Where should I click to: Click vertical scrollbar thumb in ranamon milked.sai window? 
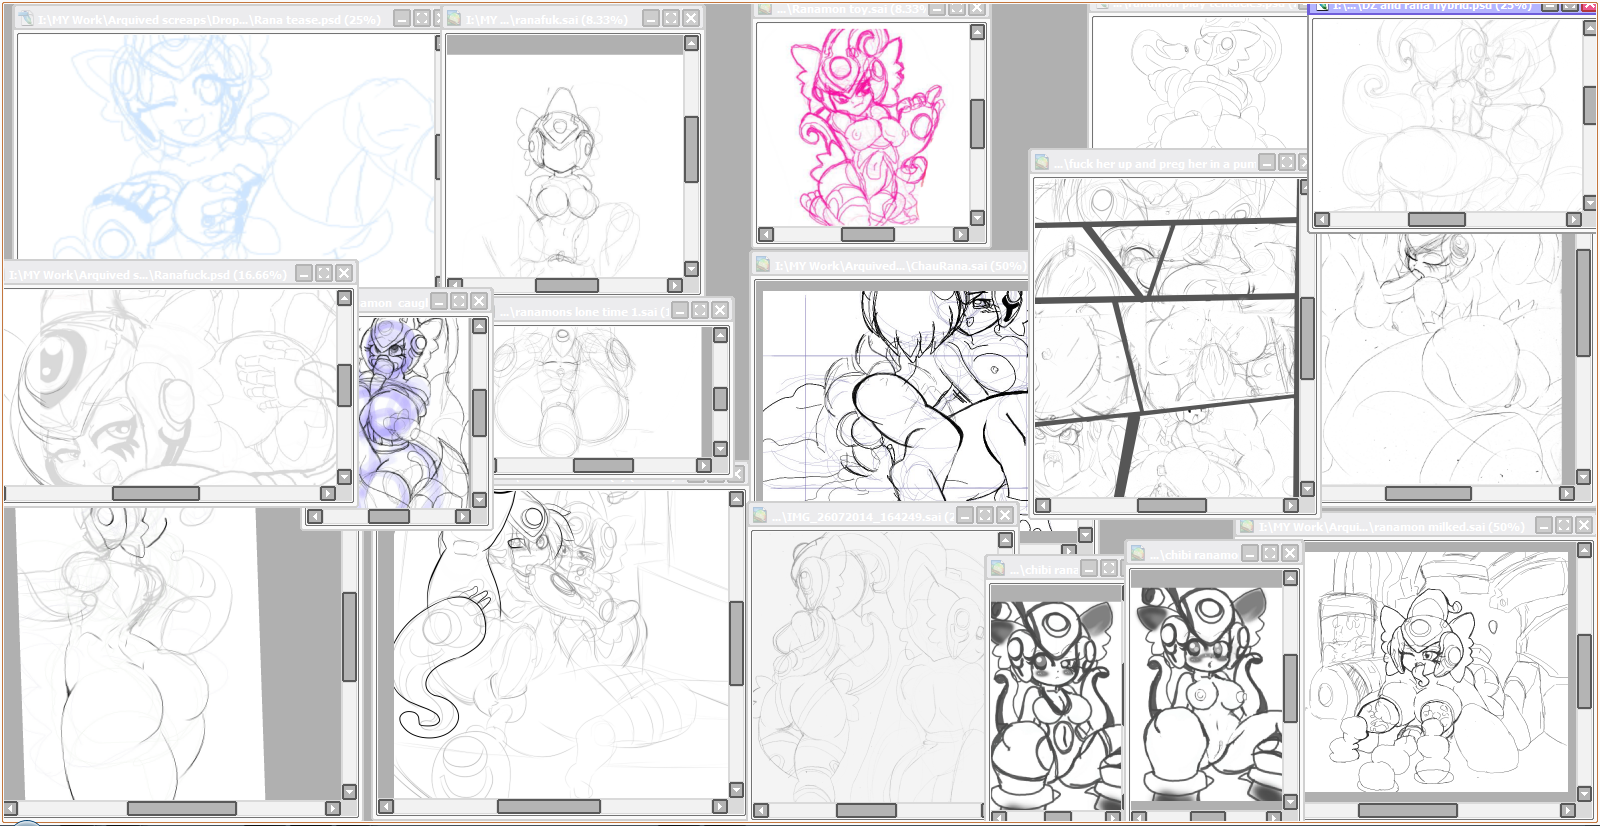(1584, 671)
